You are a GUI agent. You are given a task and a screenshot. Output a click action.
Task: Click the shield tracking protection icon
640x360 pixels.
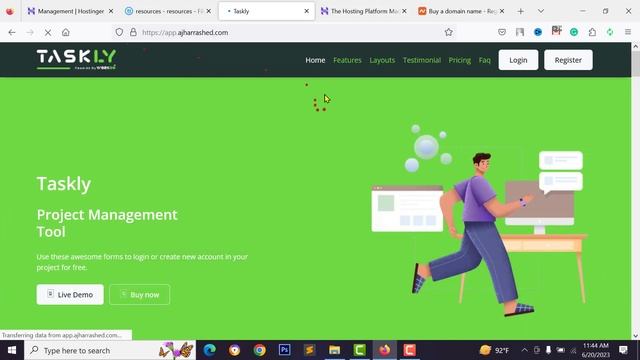(x=119, y=32)
